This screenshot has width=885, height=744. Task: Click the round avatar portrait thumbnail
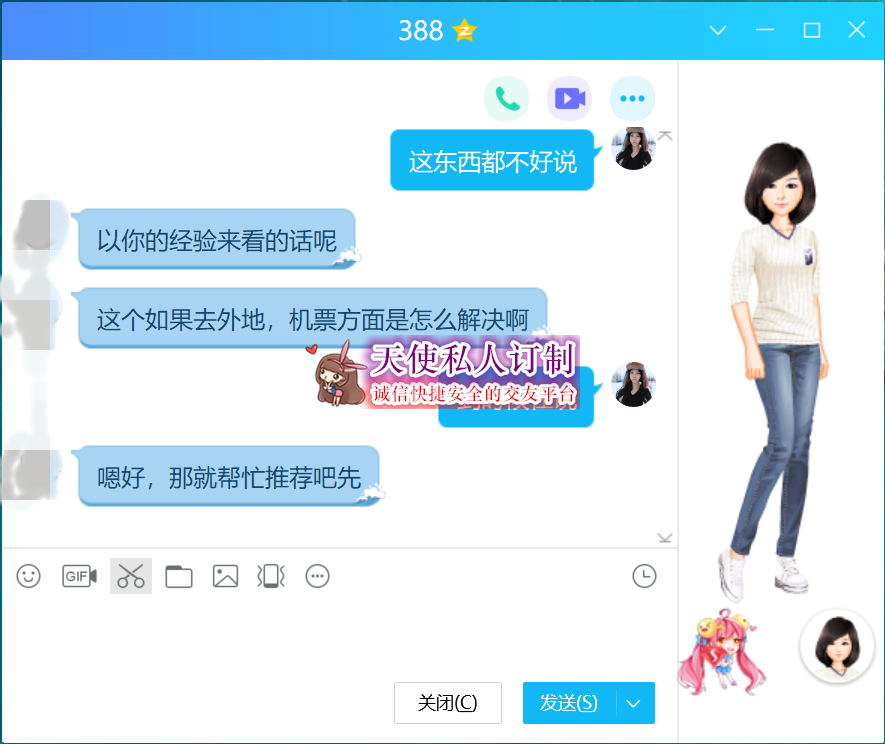click(x=838, y=646)
